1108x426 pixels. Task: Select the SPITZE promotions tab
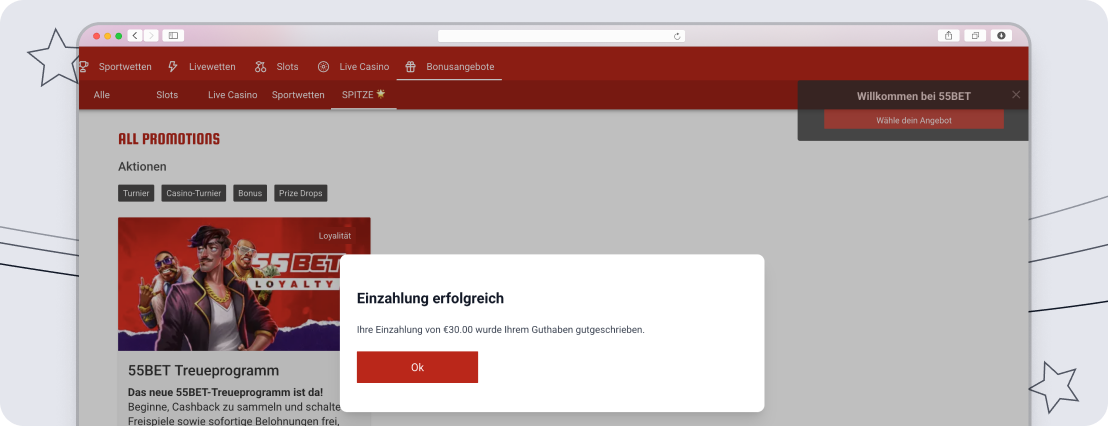[363, 95]
